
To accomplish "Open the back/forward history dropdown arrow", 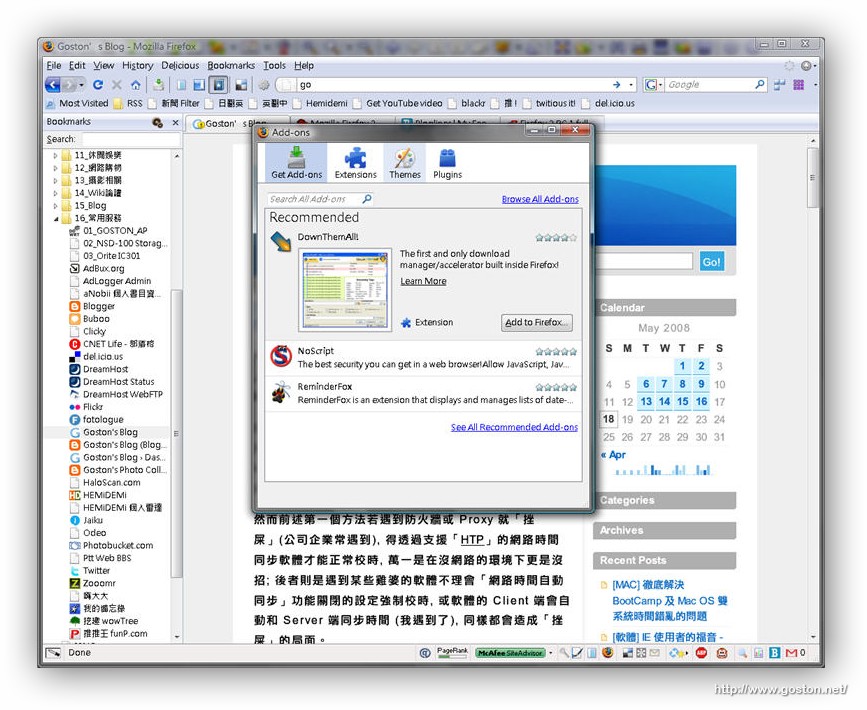I will 81,85.
